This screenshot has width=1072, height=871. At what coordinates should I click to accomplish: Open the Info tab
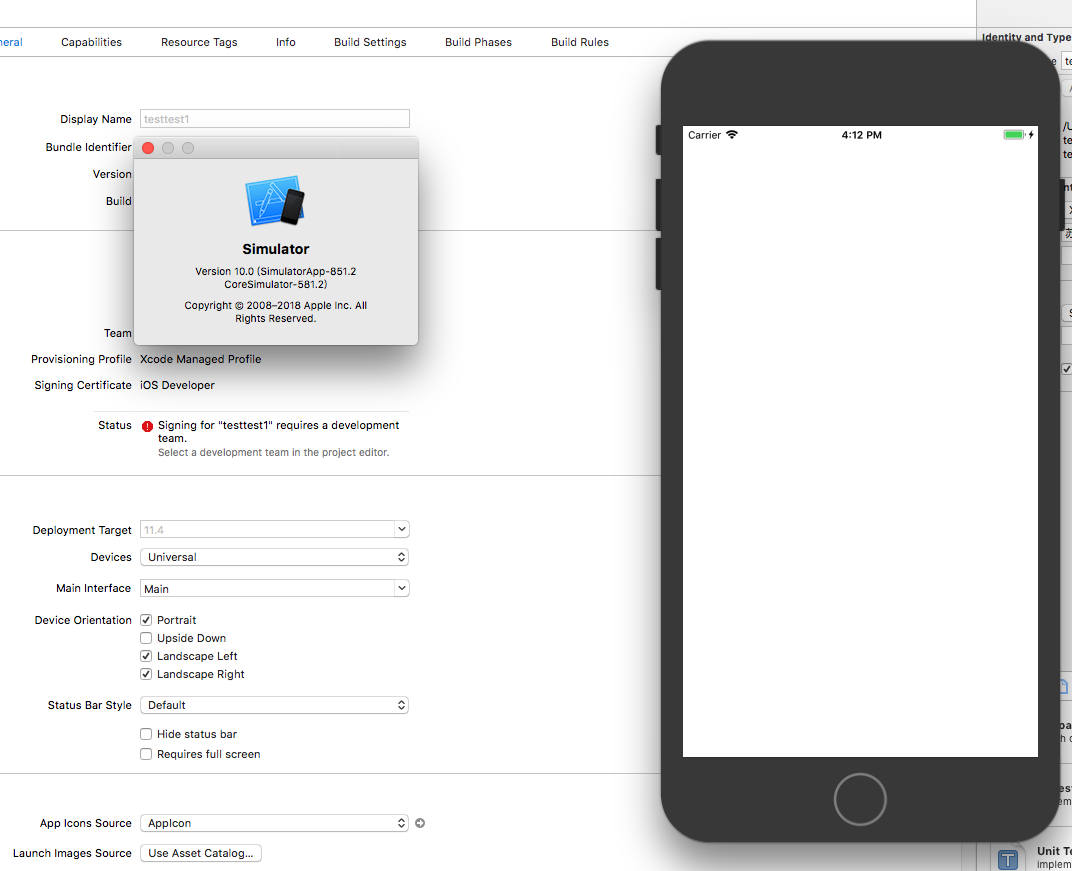pyautogui.click(x=286, y=42)
